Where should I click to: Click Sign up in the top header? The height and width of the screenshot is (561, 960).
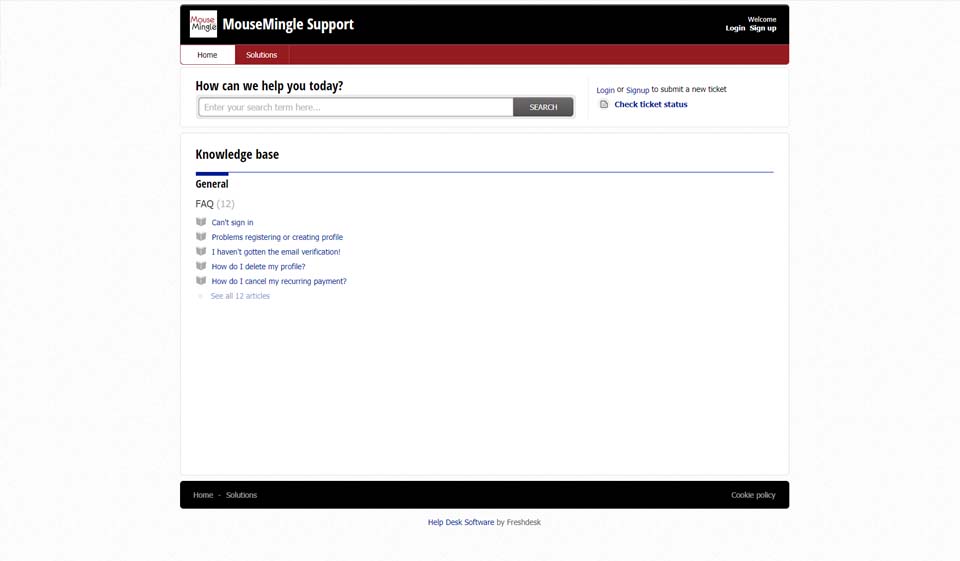point(763,28)
